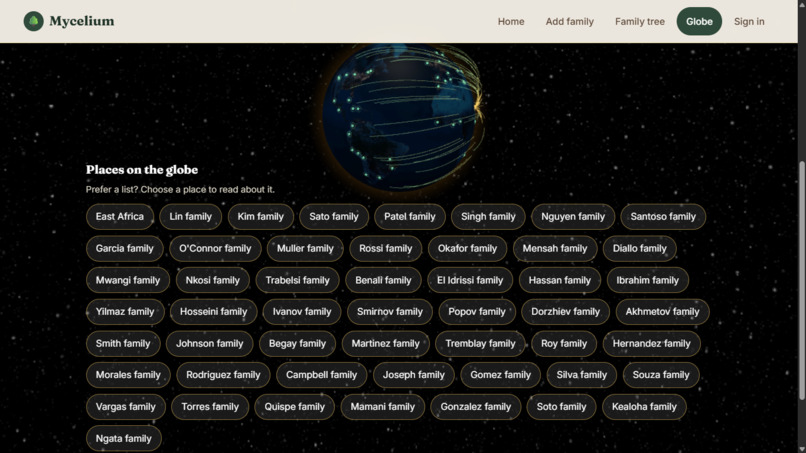
Task: Select Sato family chip
Action: pos(334,216)
